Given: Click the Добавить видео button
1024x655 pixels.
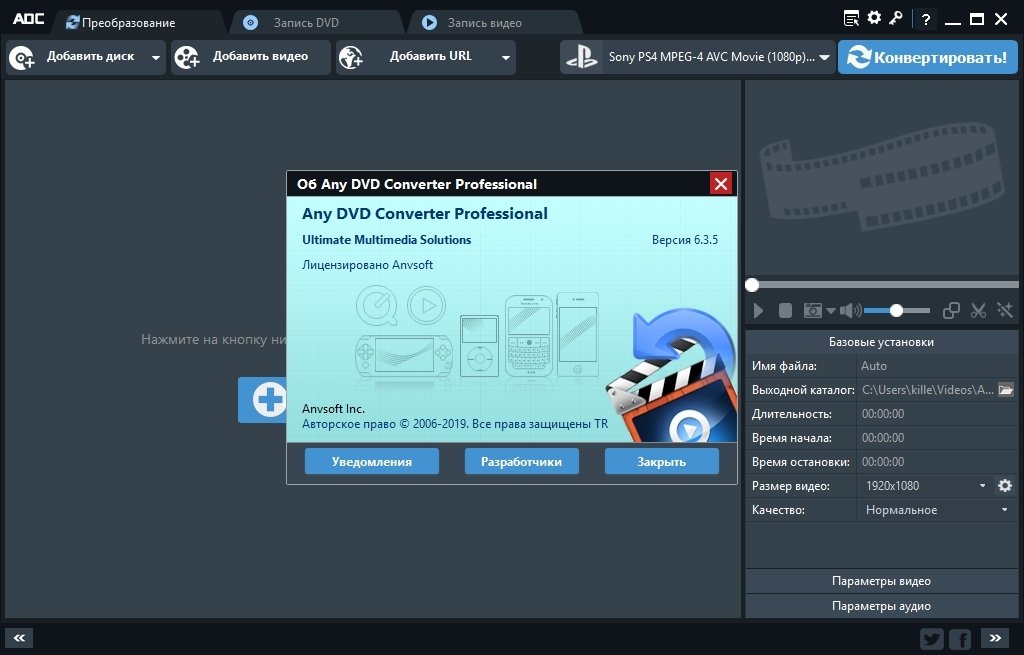Looking at the screenshot, I should pyautogui.click(x=250, y=57).
